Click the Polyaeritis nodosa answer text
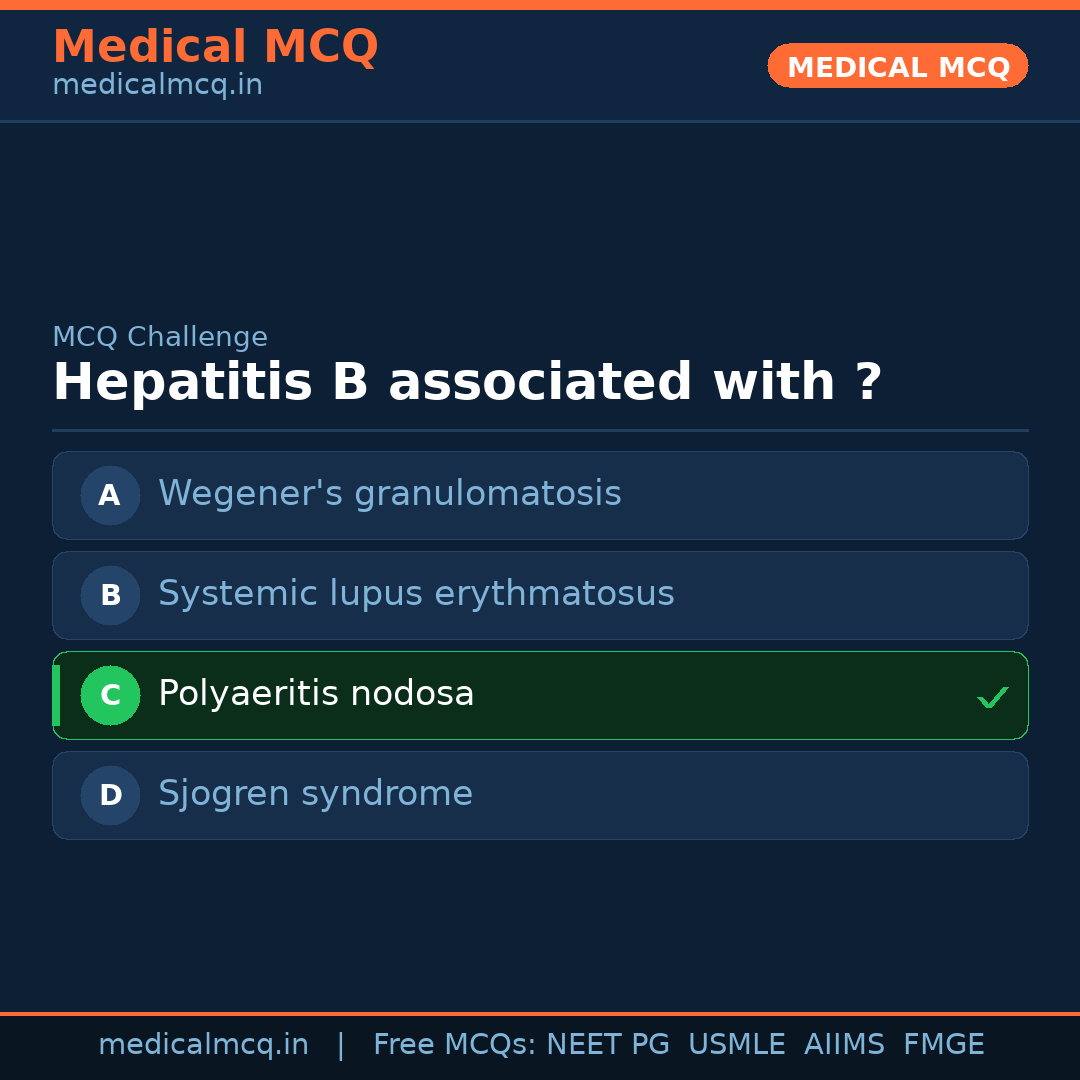 click(316, 694)
